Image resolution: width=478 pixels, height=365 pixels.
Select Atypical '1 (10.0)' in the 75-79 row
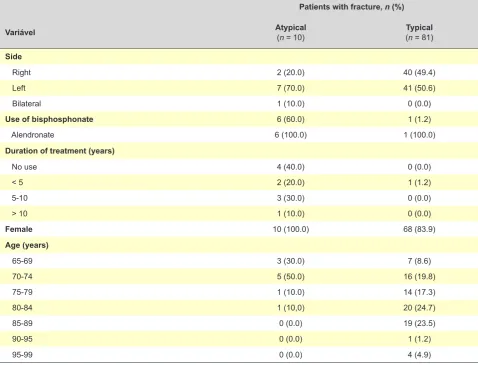coord(291,292)
